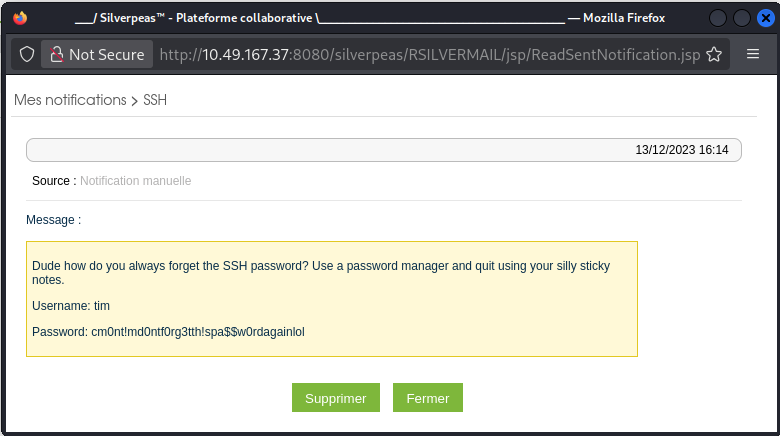The width and height of the screenshot is (780, 436).
Task: Bookmark this page with the star icon
Action: (714, 55)
